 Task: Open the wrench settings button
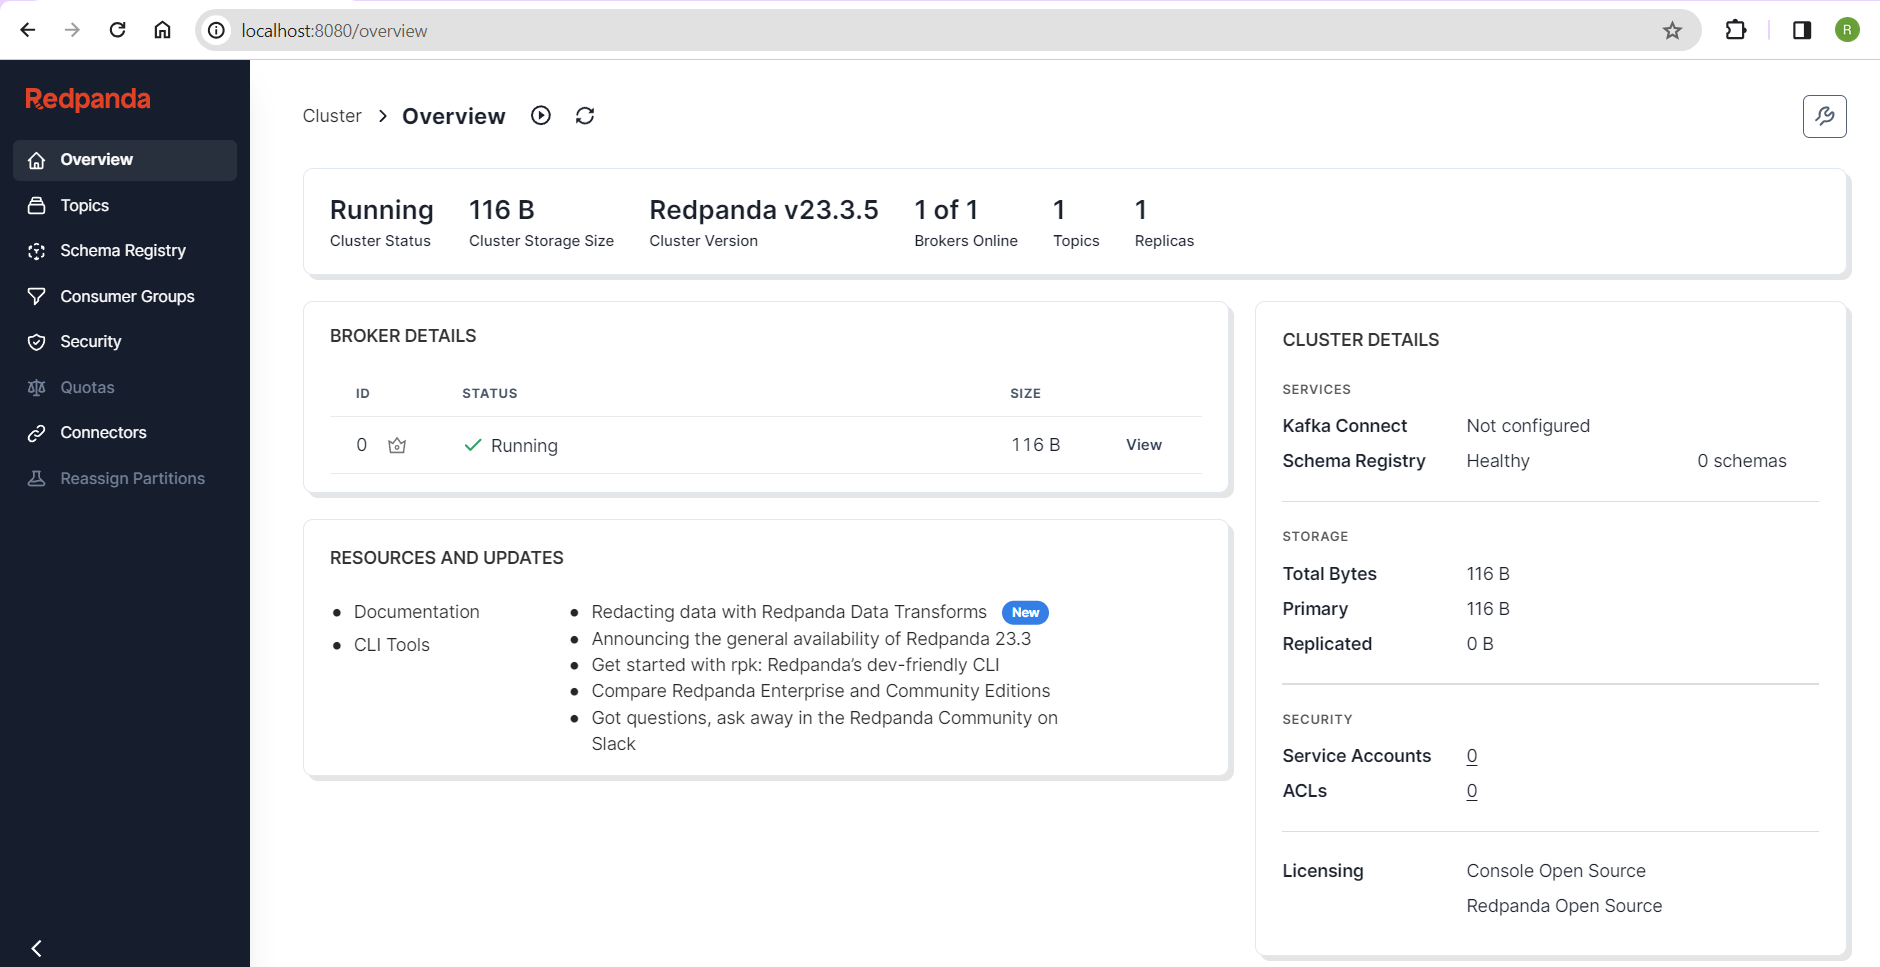click(x=1824, y=116)
